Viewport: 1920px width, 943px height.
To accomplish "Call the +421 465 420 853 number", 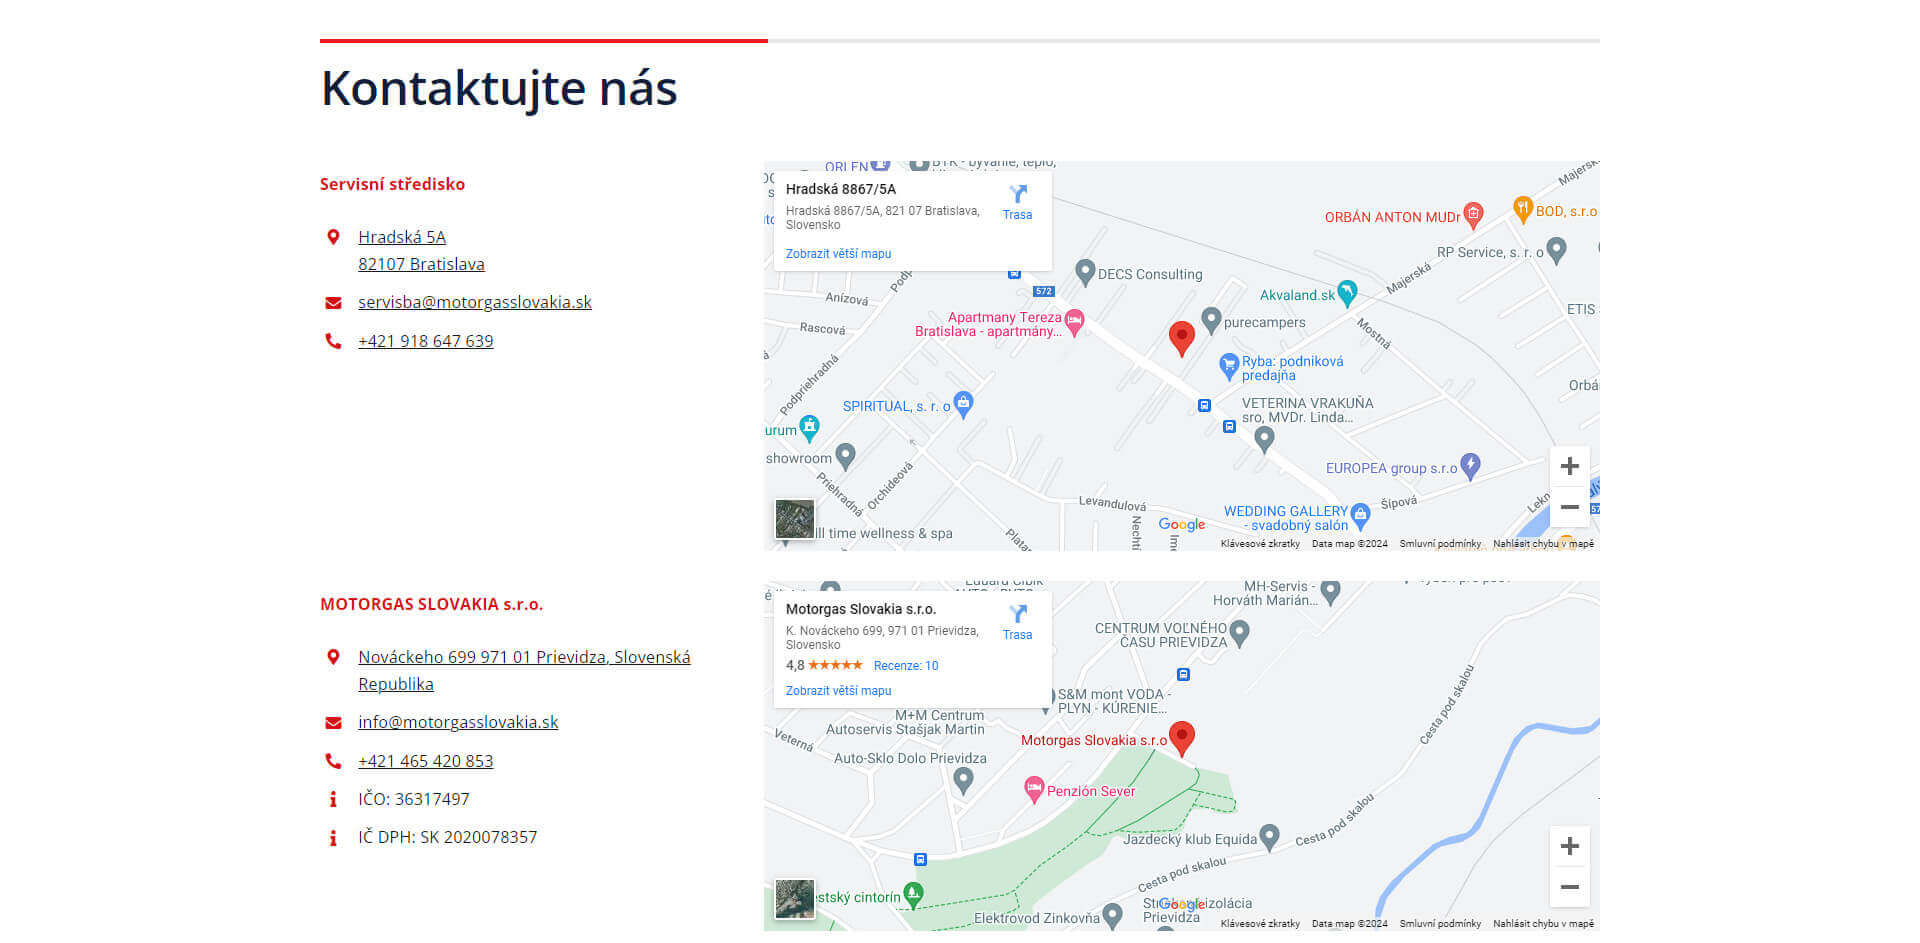I will click(426, 761).
